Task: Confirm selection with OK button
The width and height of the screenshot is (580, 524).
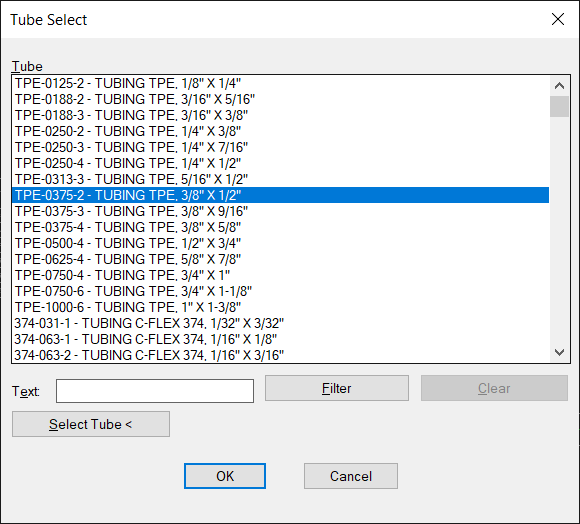Action: [x=225, y=476]
